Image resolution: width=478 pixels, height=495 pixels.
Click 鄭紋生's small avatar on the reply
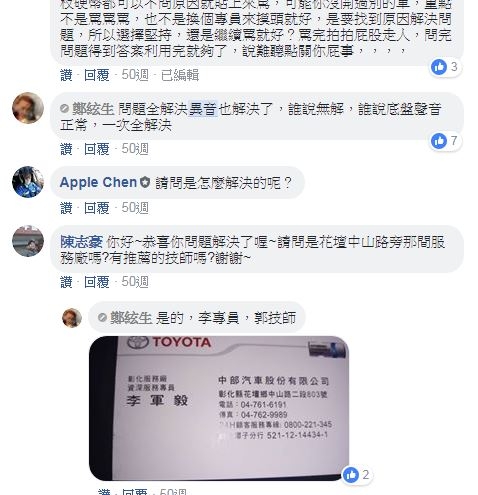72,318
